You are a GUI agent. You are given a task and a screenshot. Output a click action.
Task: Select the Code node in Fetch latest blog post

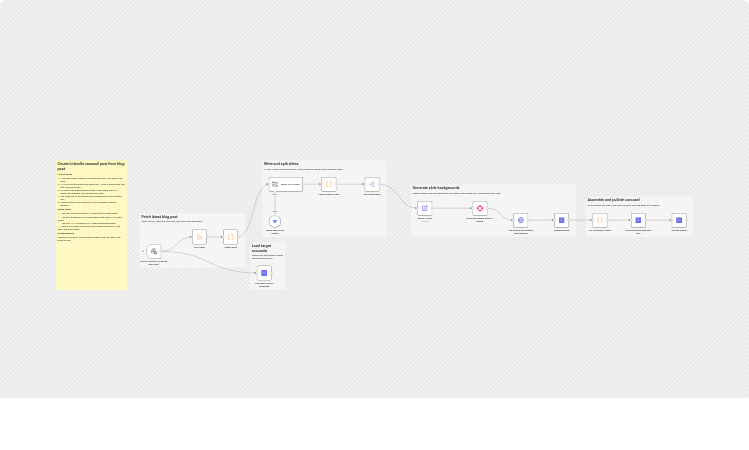[x=230, y=237]
